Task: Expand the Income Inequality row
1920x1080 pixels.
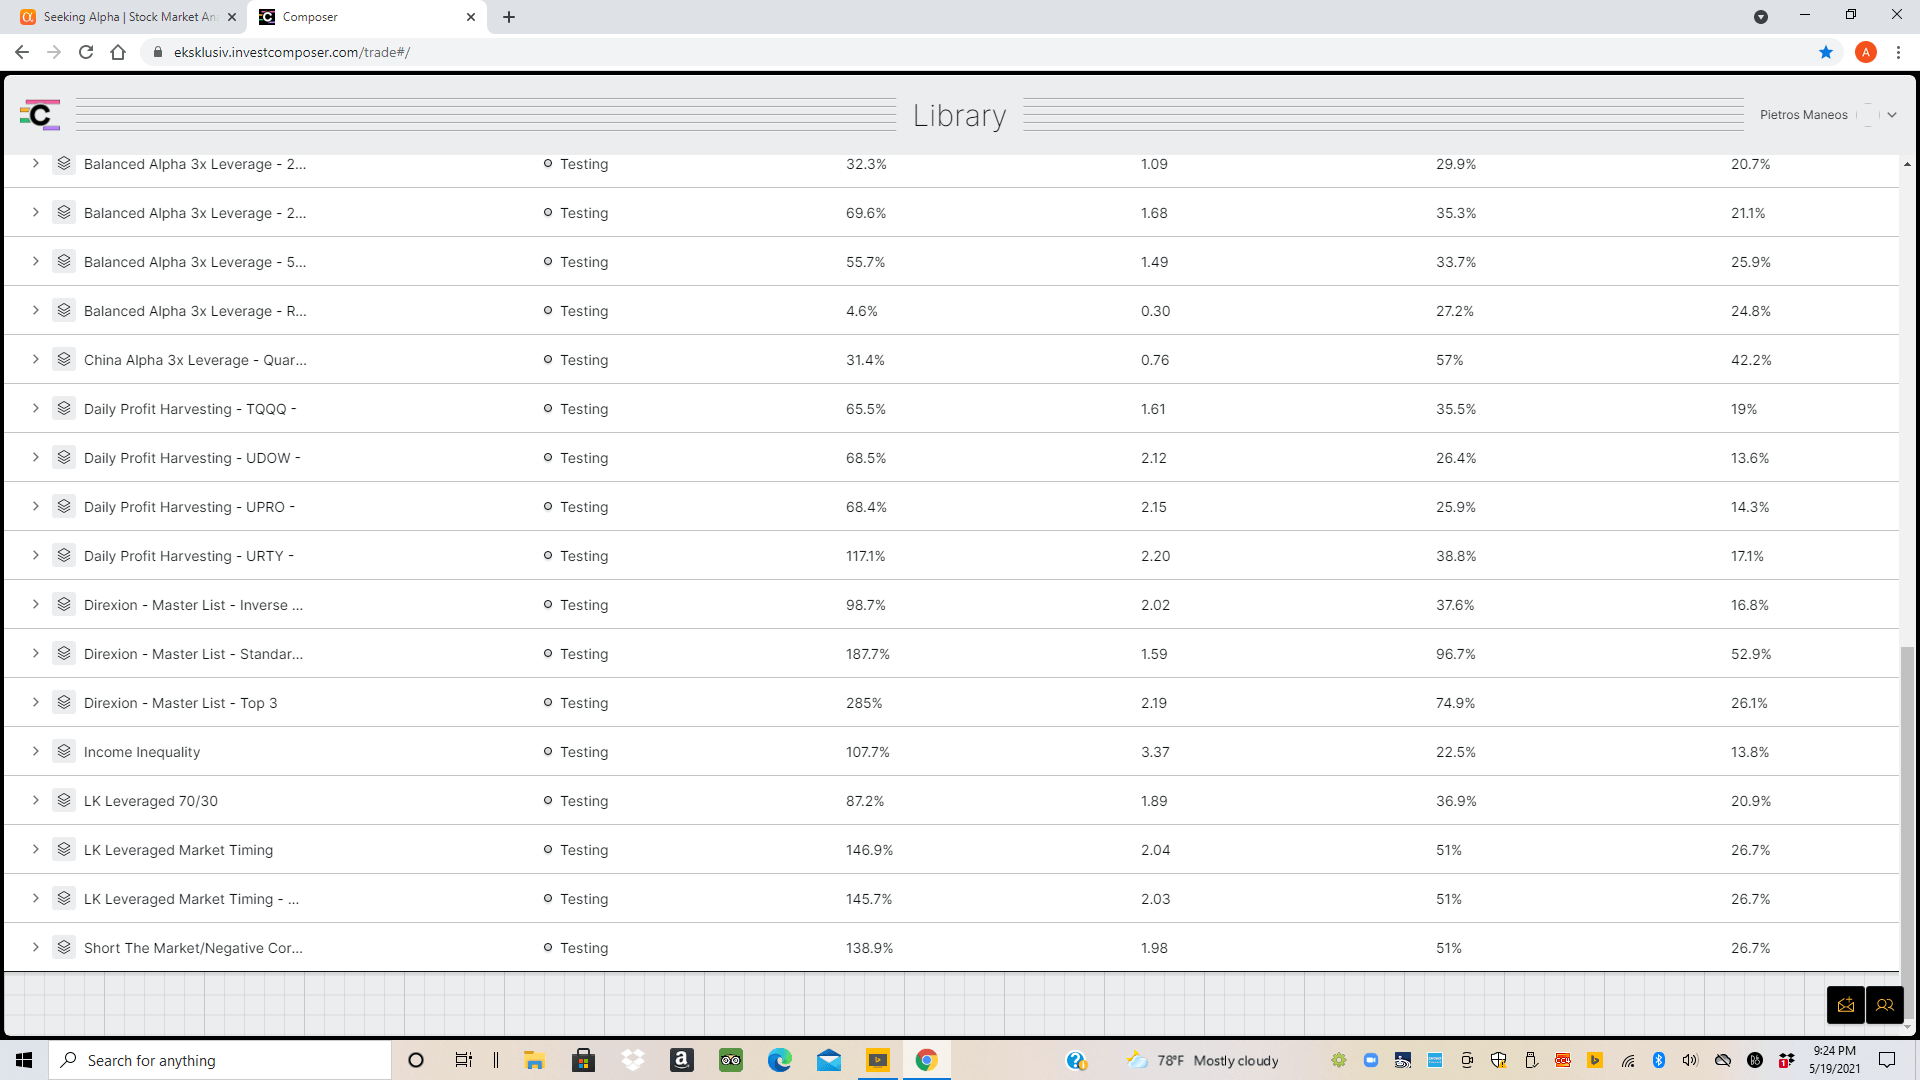Action: click(35, 751)
